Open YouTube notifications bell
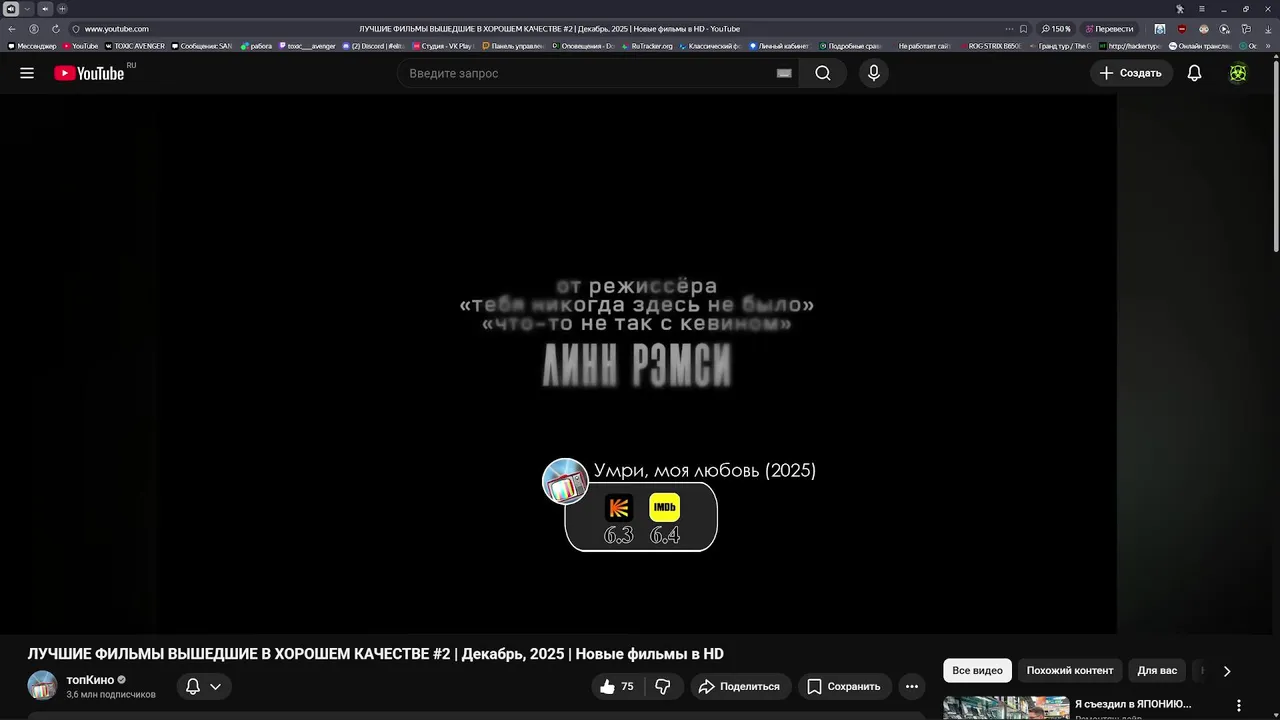Image resolution: width=1280 pixels, height=720 pixels. click(x=1194, y=73)
